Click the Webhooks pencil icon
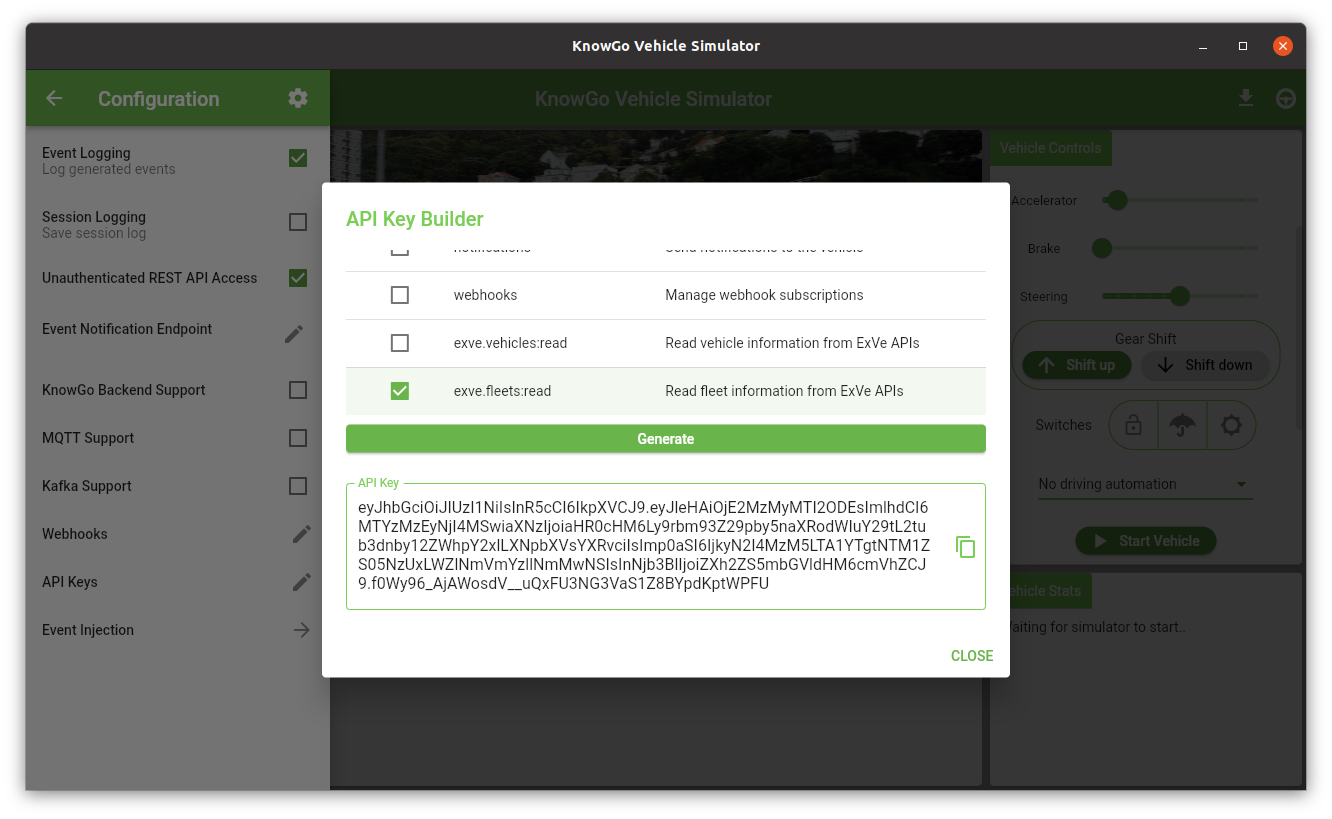 point(302,534)
